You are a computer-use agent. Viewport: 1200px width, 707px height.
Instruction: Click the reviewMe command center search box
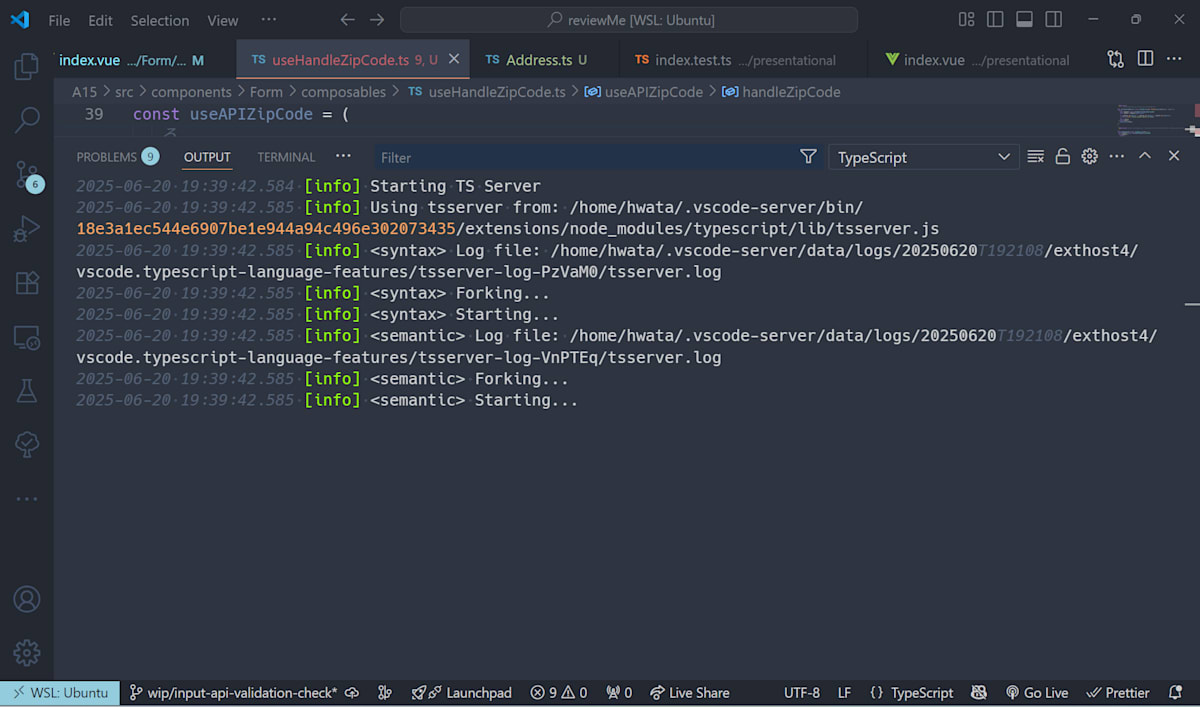[629, 20]
